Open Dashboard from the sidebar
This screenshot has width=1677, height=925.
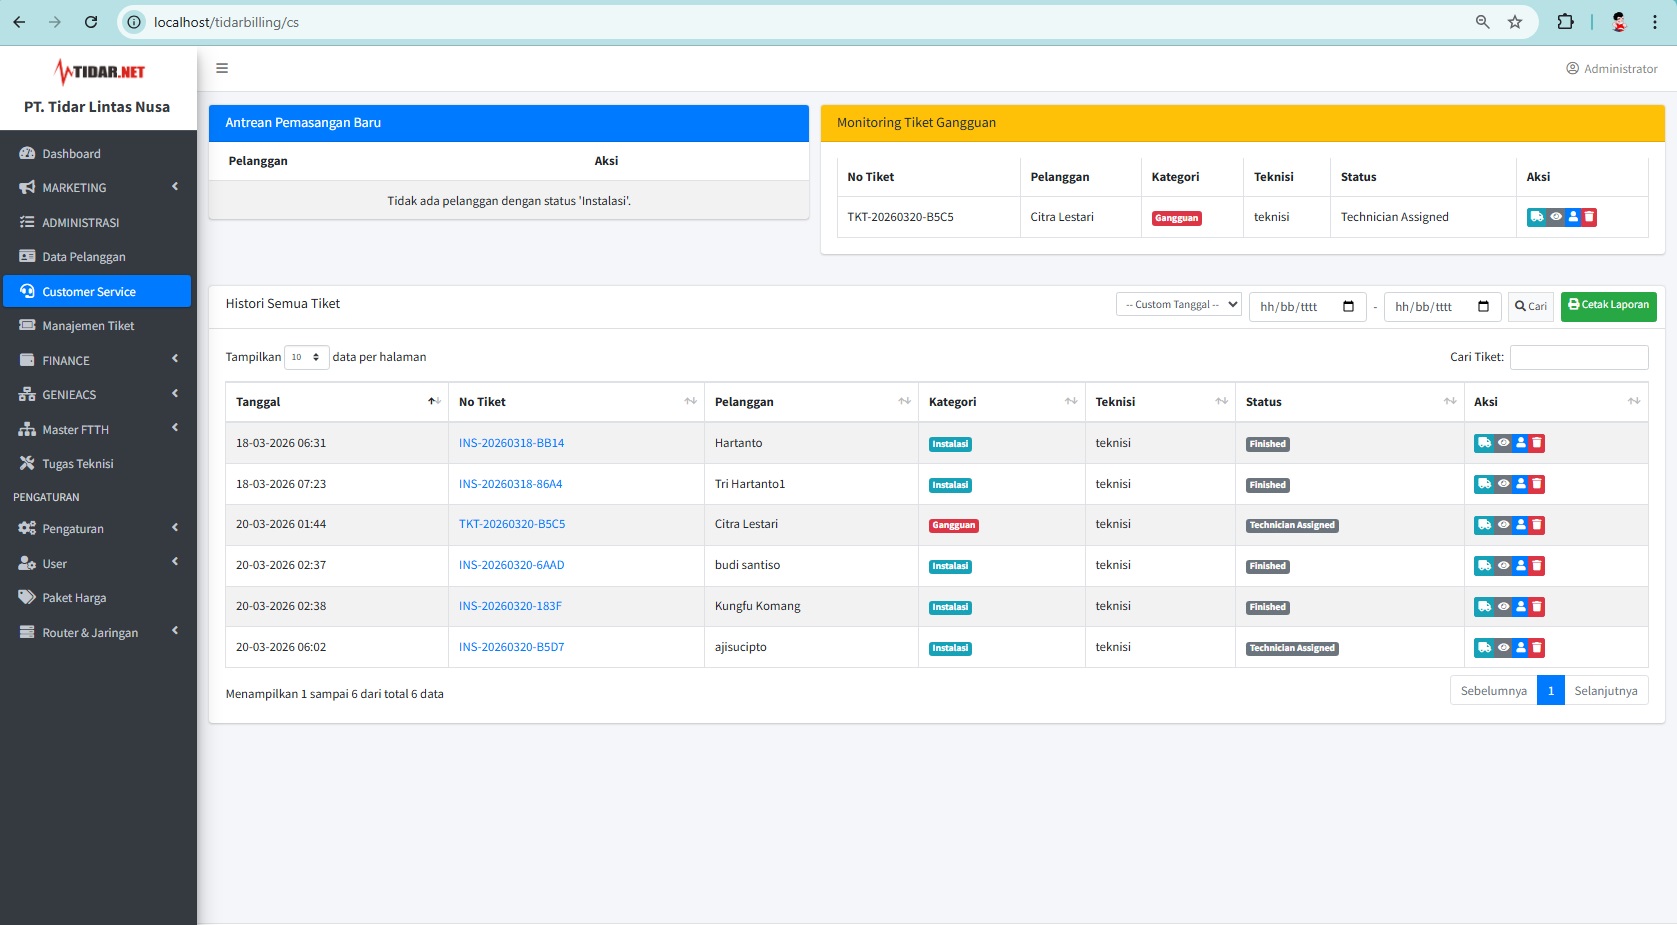pyautogui.click(x=98, y=154)
